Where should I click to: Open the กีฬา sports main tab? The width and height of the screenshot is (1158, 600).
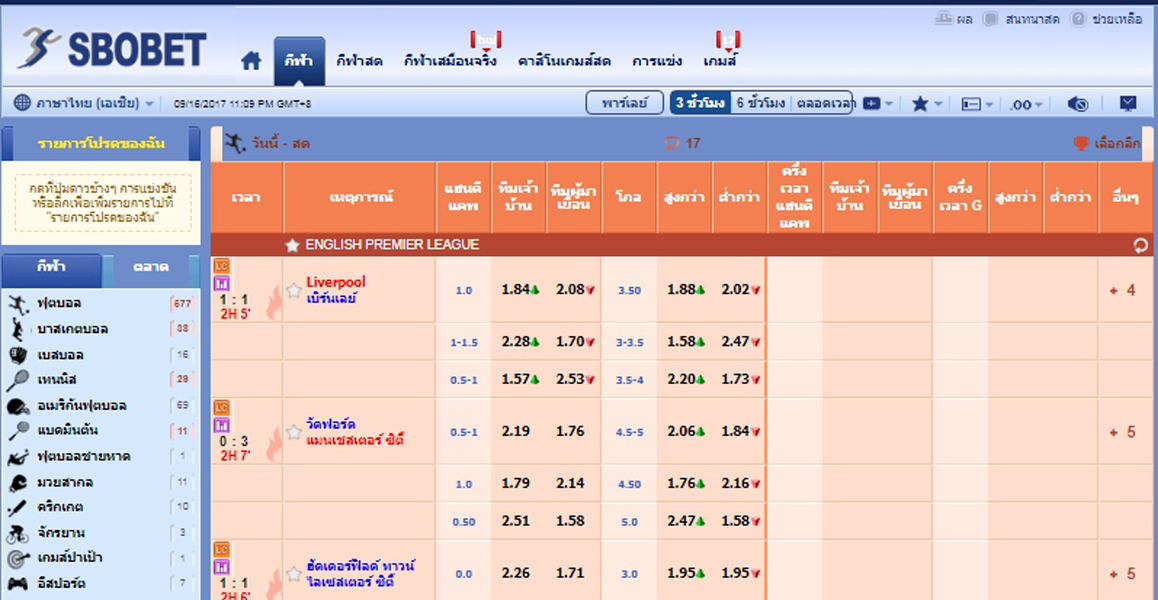tap(299, 61)
